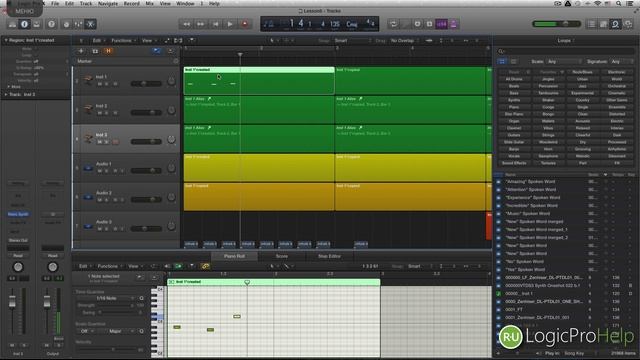640x360 pixels.
Task: Open Notification Center in menu bar
Action: 630,3
